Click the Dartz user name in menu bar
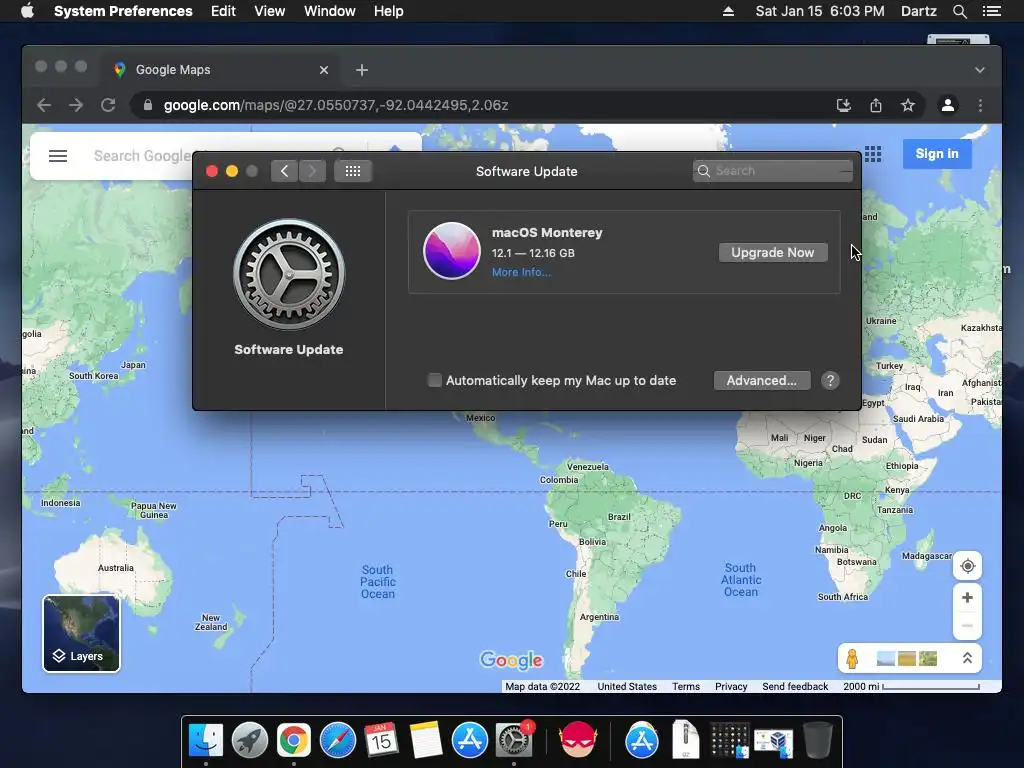Viewport: 1024px width, 768px height. [918, 11]
